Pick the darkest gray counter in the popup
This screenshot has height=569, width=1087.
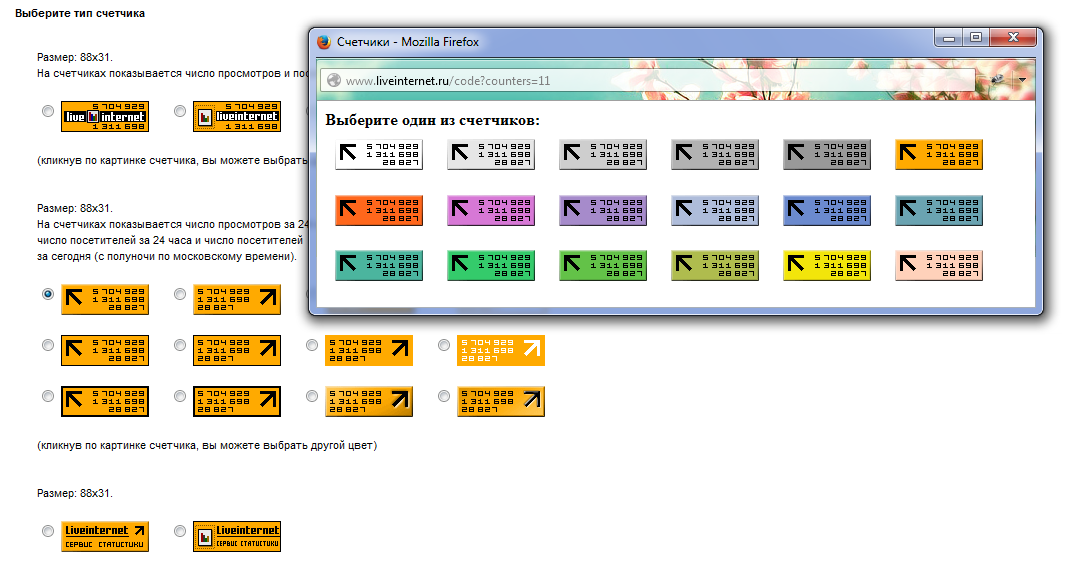click(x=827, y=155)
